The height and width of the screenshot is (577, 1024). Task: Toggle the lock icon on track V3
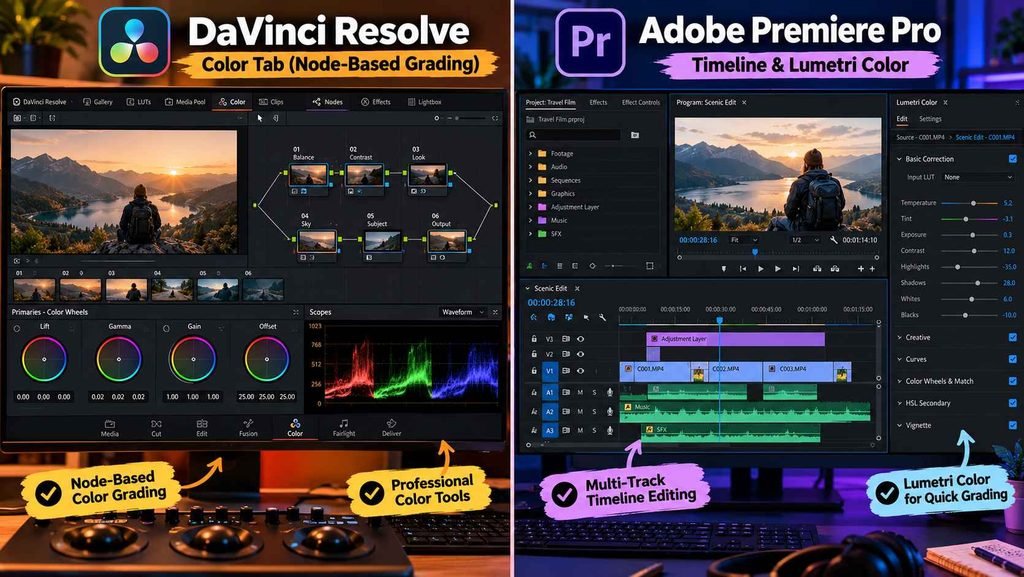[534, 339]
